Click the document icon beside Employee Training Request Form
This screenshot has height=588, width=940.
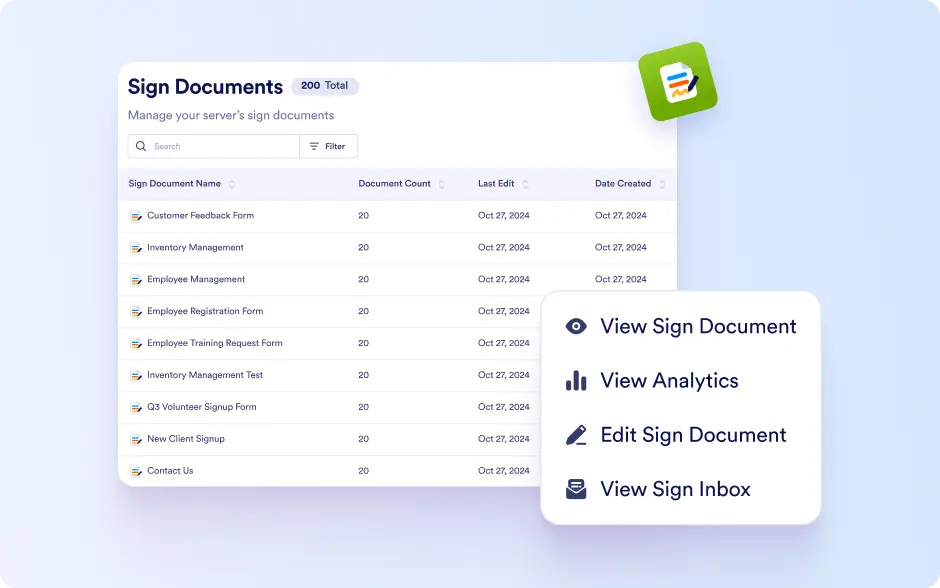pos(136,343)
